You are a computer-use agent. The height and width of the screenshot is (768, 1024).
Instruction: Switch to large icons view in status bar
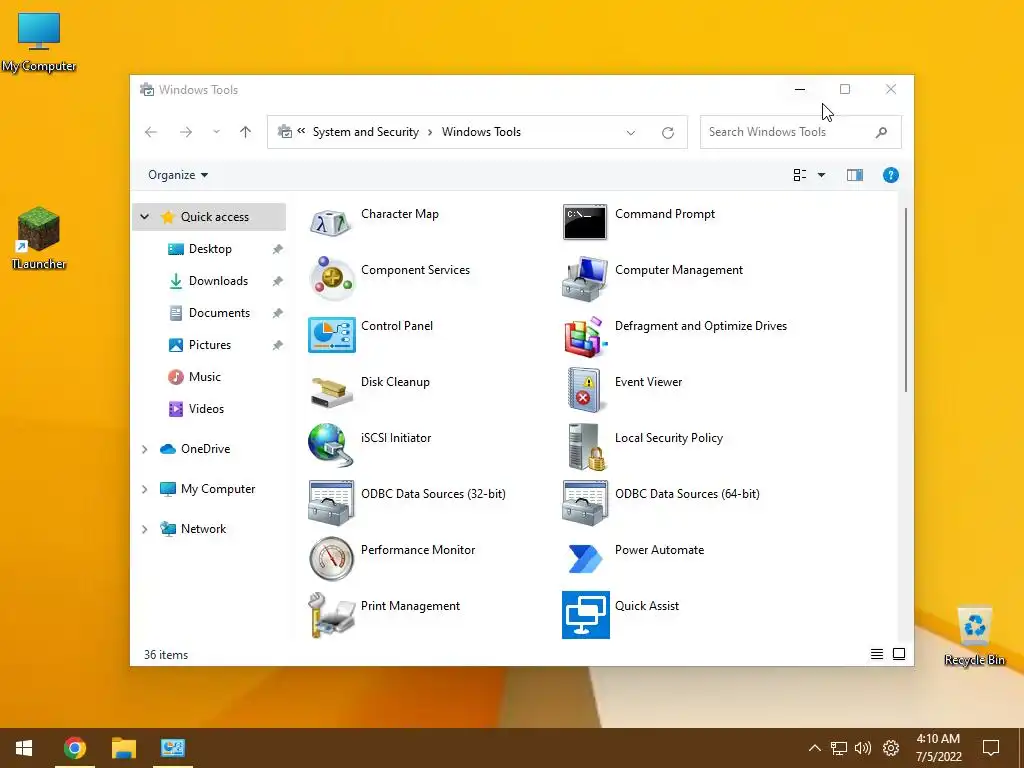click(899, 654)
